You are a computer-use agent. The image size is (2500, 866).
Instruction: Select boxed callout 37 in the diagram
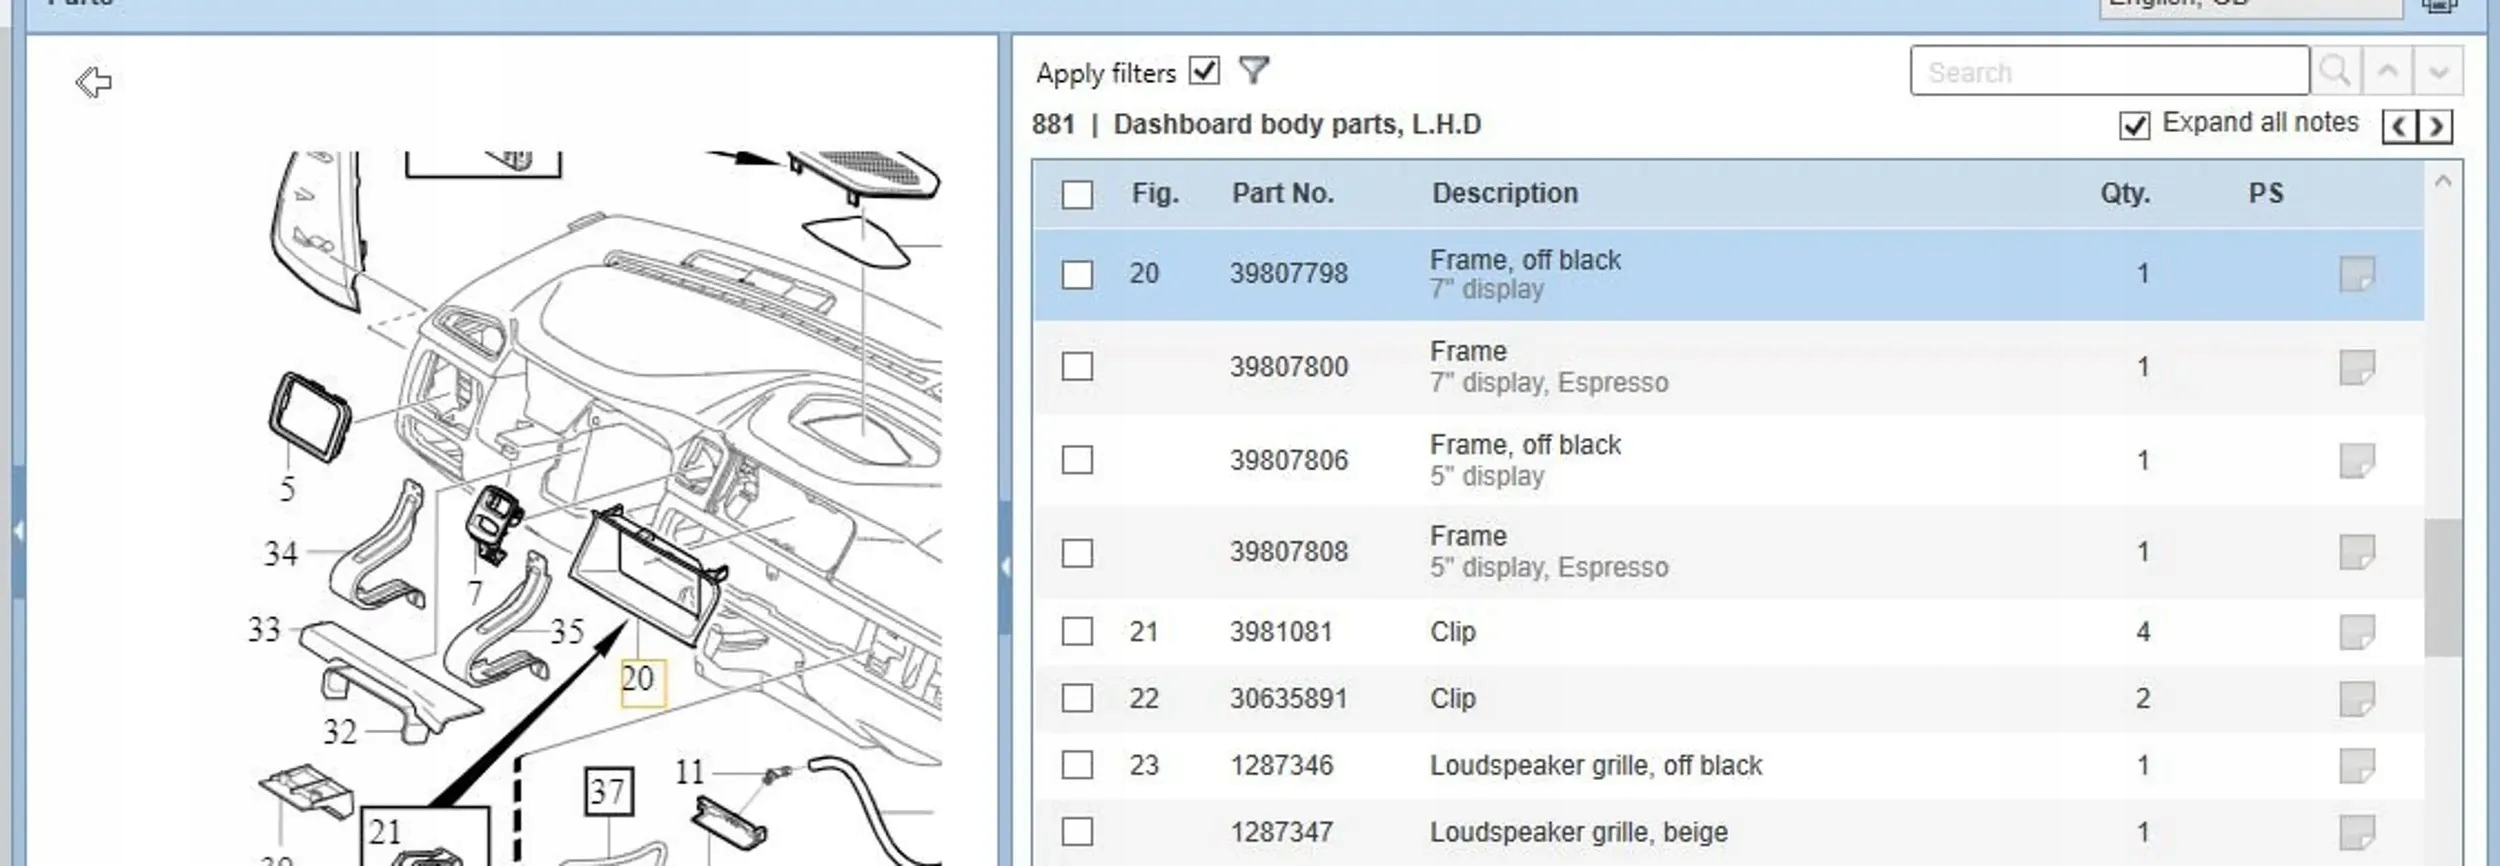click(608, 792)
